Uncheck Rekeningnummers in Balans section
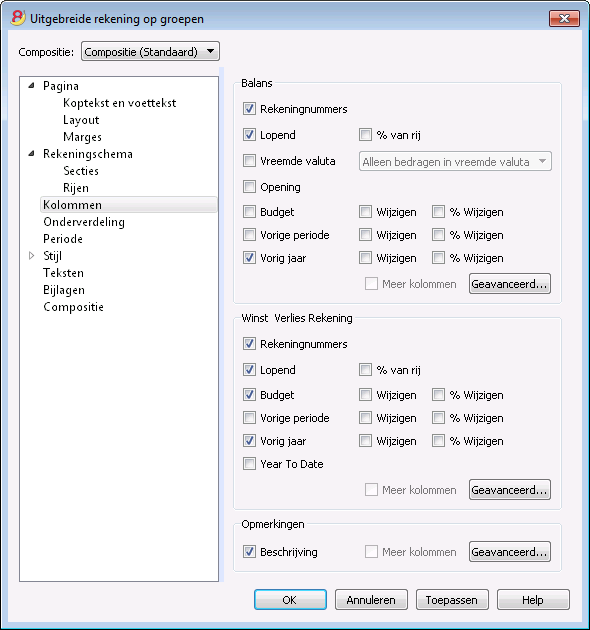Screen dimensions: 590x630 (249, 109)
